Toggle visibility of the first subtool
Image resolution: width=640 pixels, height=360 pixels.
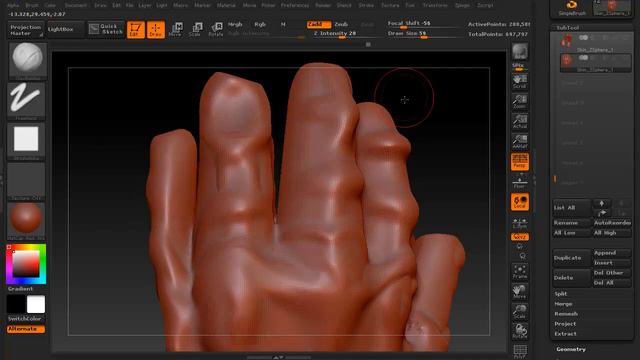click(584, 38)
